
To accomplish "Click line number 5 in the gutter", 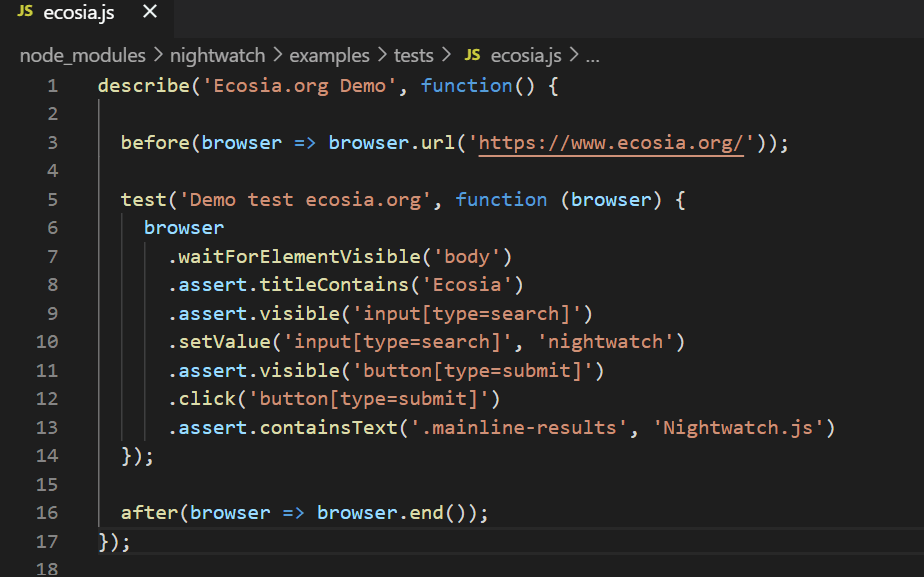I will [52, 199].
